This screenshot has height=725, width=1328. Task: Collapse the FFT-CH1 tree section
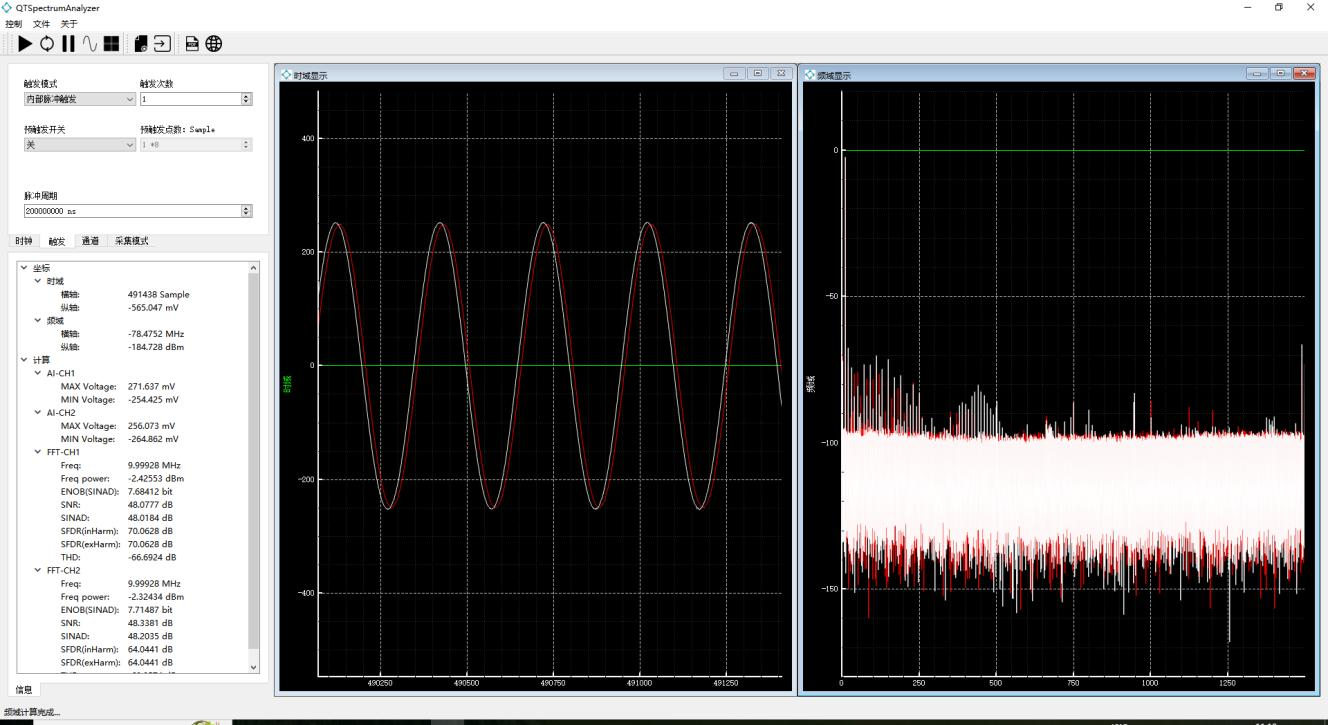[38, 452]
